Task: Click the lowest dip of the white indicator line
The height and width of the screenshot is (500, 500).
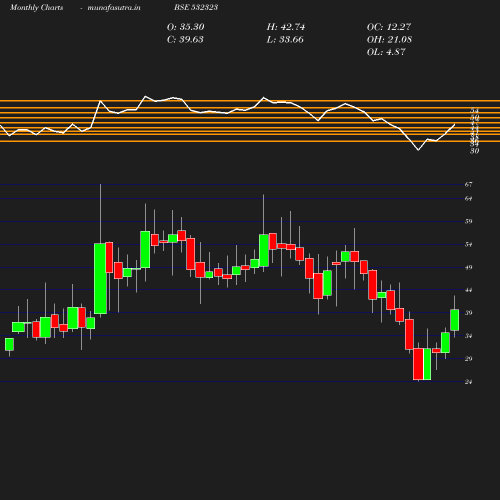Action: click(x=418, y=150)
